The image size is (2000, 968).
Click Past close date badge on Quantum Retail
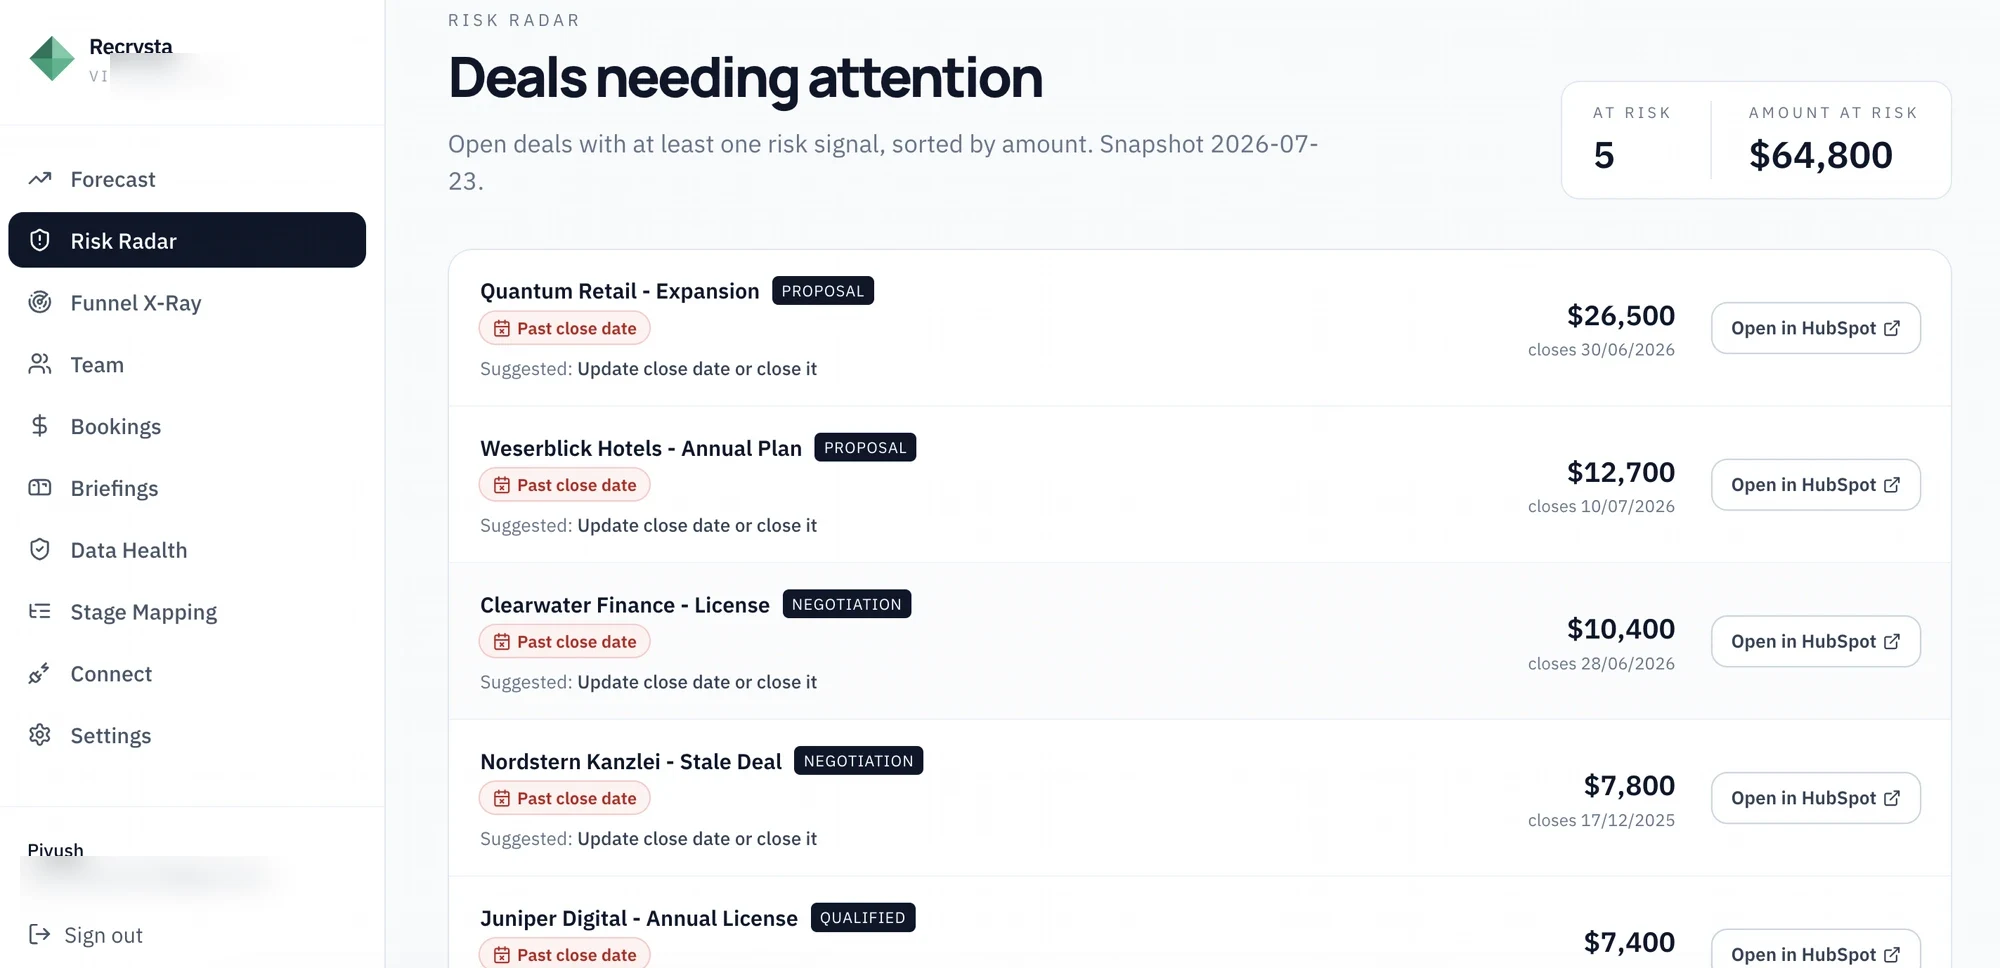click(x=565, y=328)
